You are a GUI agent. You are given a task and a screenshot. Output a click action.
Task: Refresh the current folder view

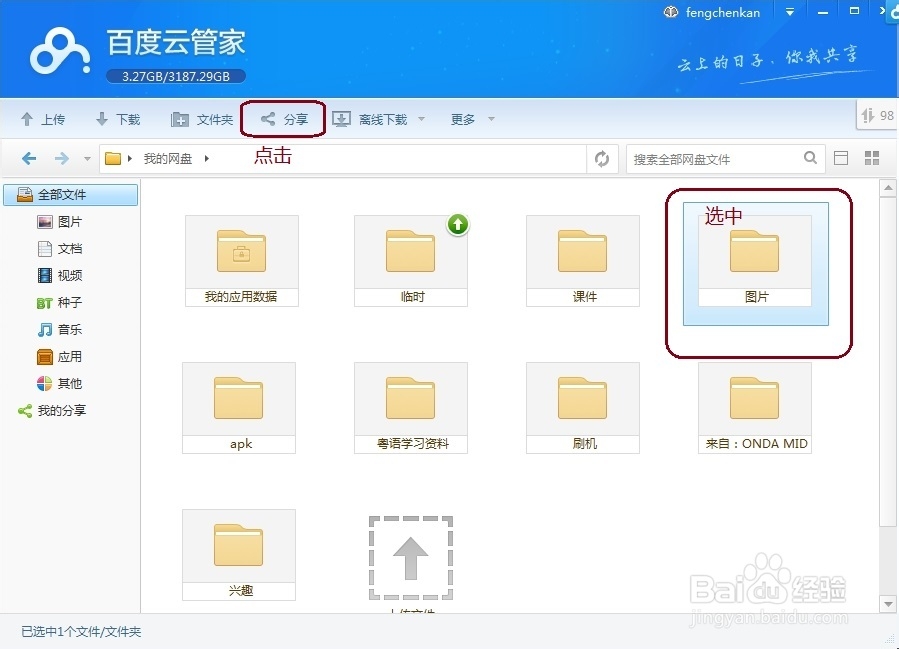pos(602,157)
